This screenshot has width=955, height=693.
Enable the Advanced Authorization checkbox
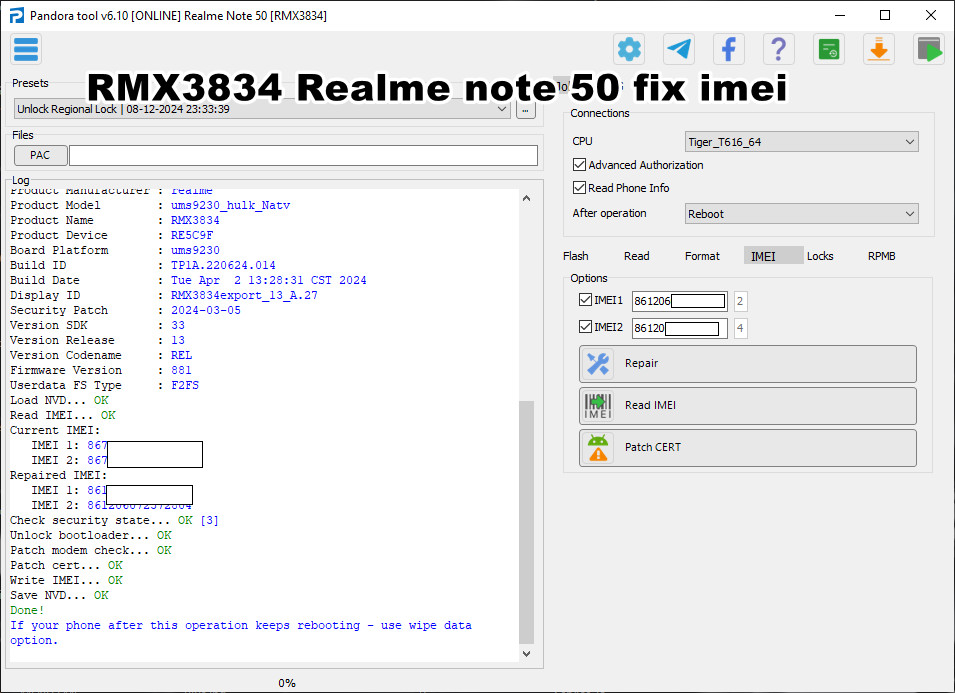point(578,165)
